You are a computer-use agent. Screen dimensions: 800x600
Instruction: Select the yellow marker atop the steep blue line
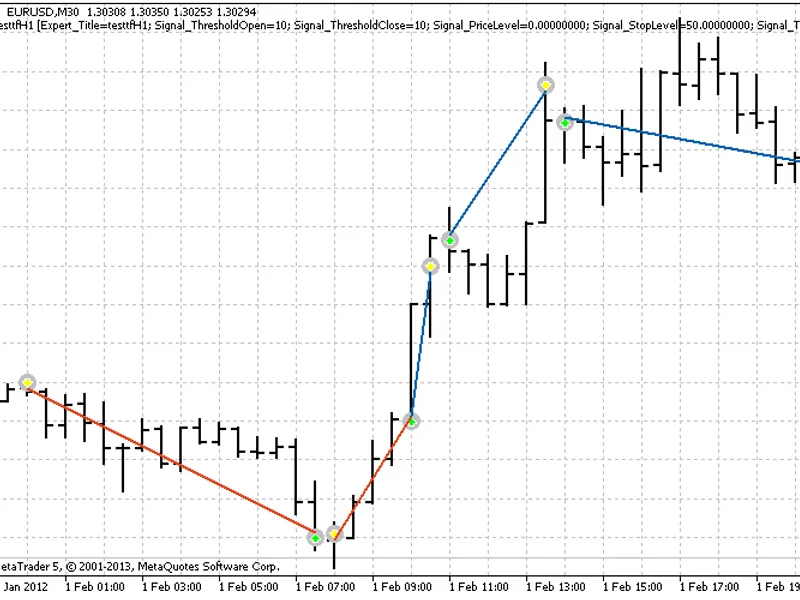pos(431,266)
